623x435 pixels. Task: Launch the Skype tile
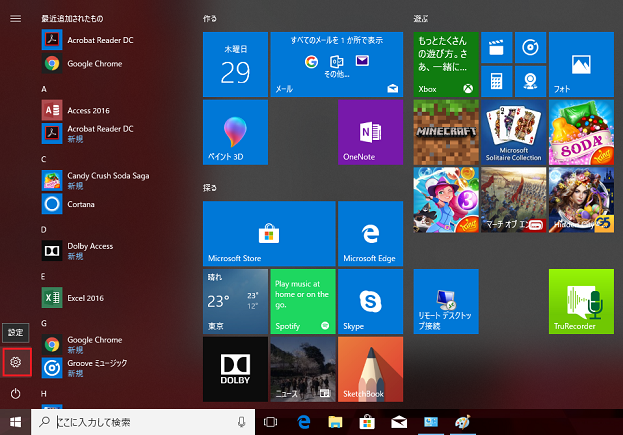(x=370, y=302)
